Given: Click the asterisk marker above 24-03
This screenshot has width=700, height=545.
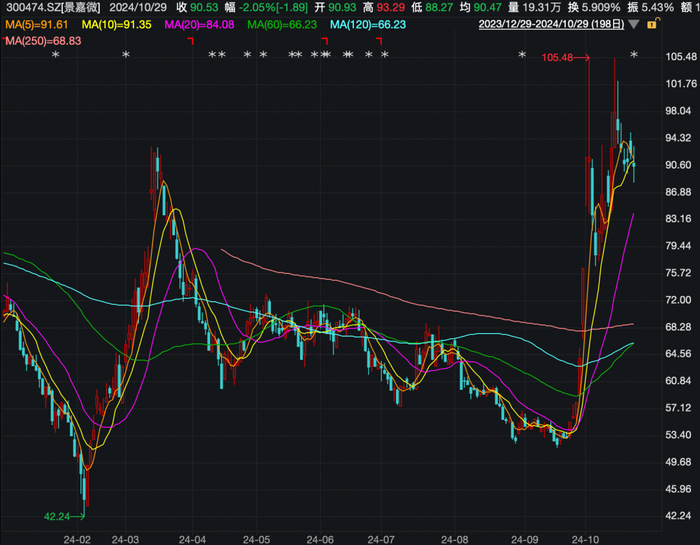Looking at the screenshot, I should coord(125,56).
